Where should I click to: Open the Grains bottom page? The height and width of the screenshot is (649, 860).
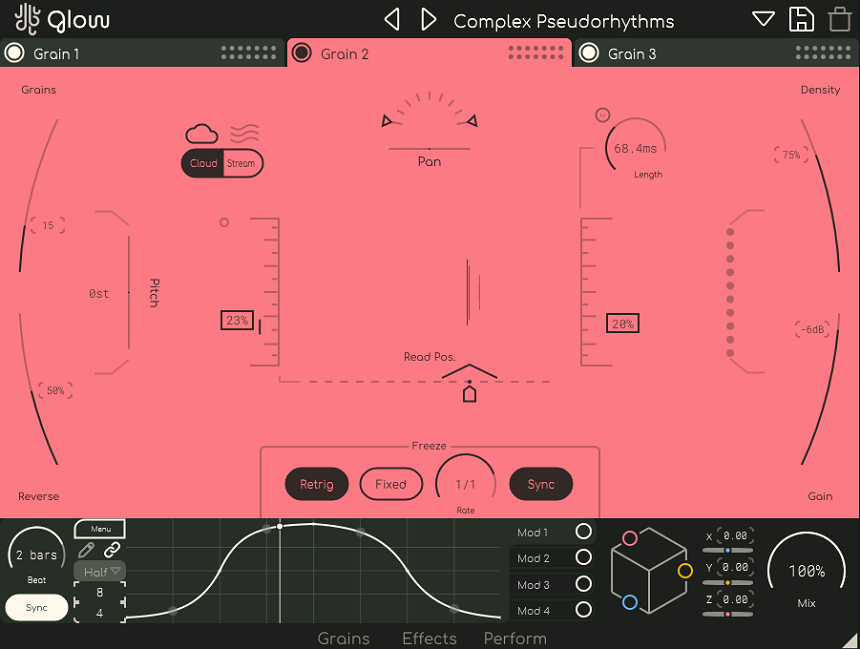(x=343, y=639)
